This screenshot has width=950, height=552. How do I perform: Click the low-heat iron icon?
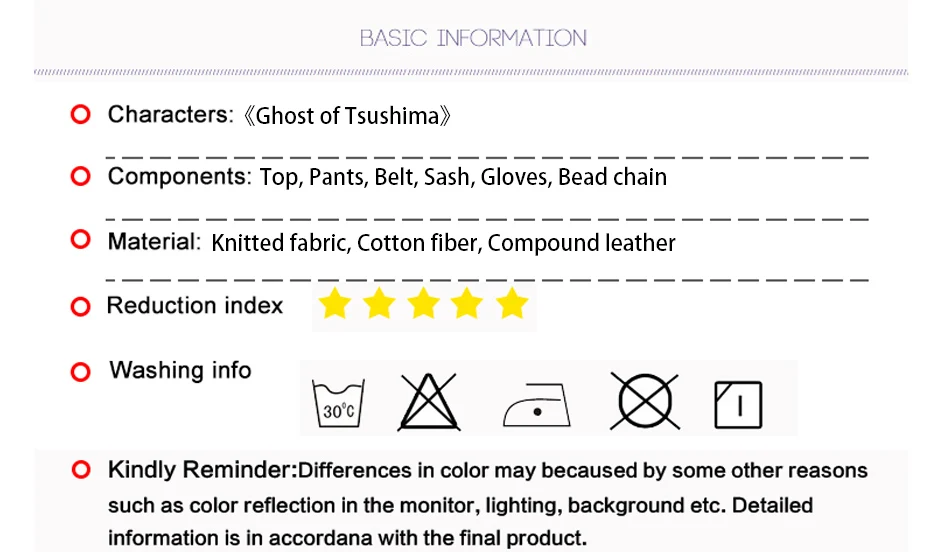tap(537, 405)
